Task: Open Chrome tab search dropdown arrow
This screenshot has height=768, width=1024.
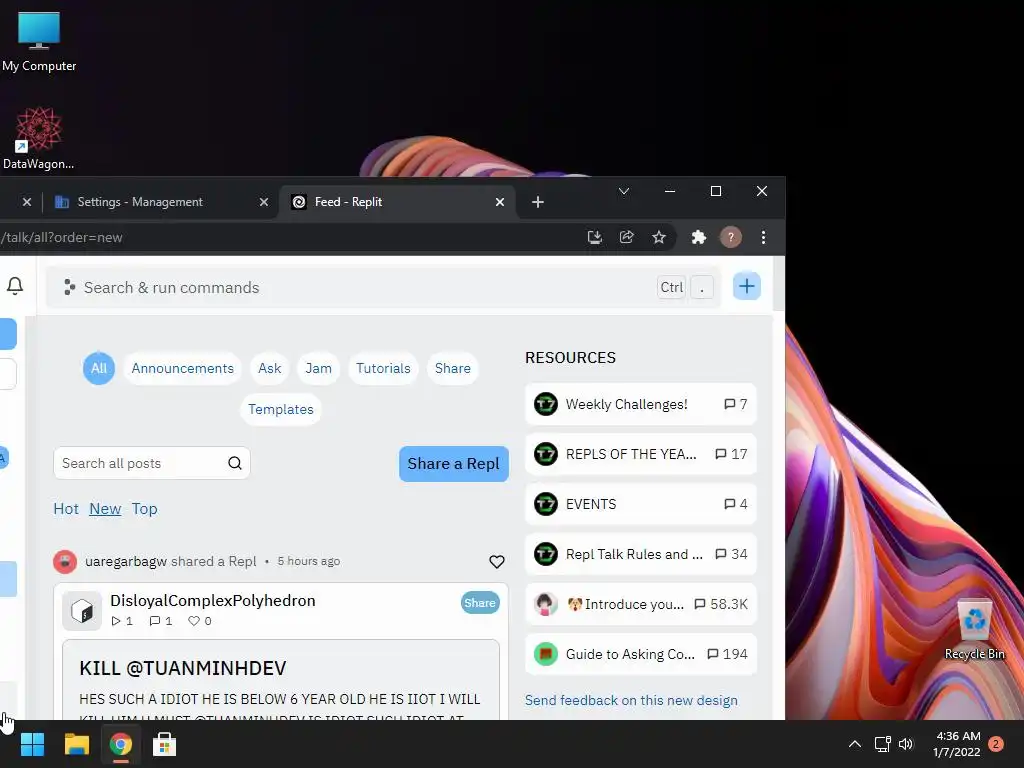Action: tap(624, 191)
